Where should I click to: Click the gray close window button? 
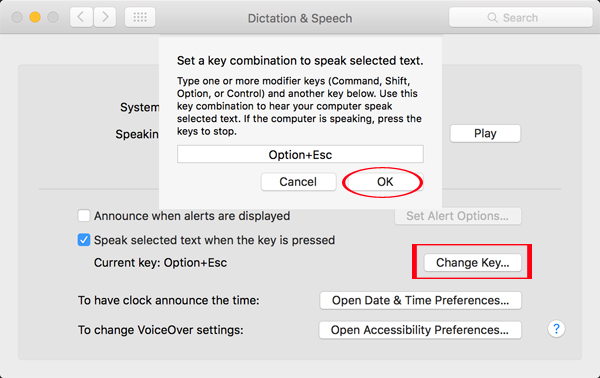pyautogui.click(x=17, y=17)
